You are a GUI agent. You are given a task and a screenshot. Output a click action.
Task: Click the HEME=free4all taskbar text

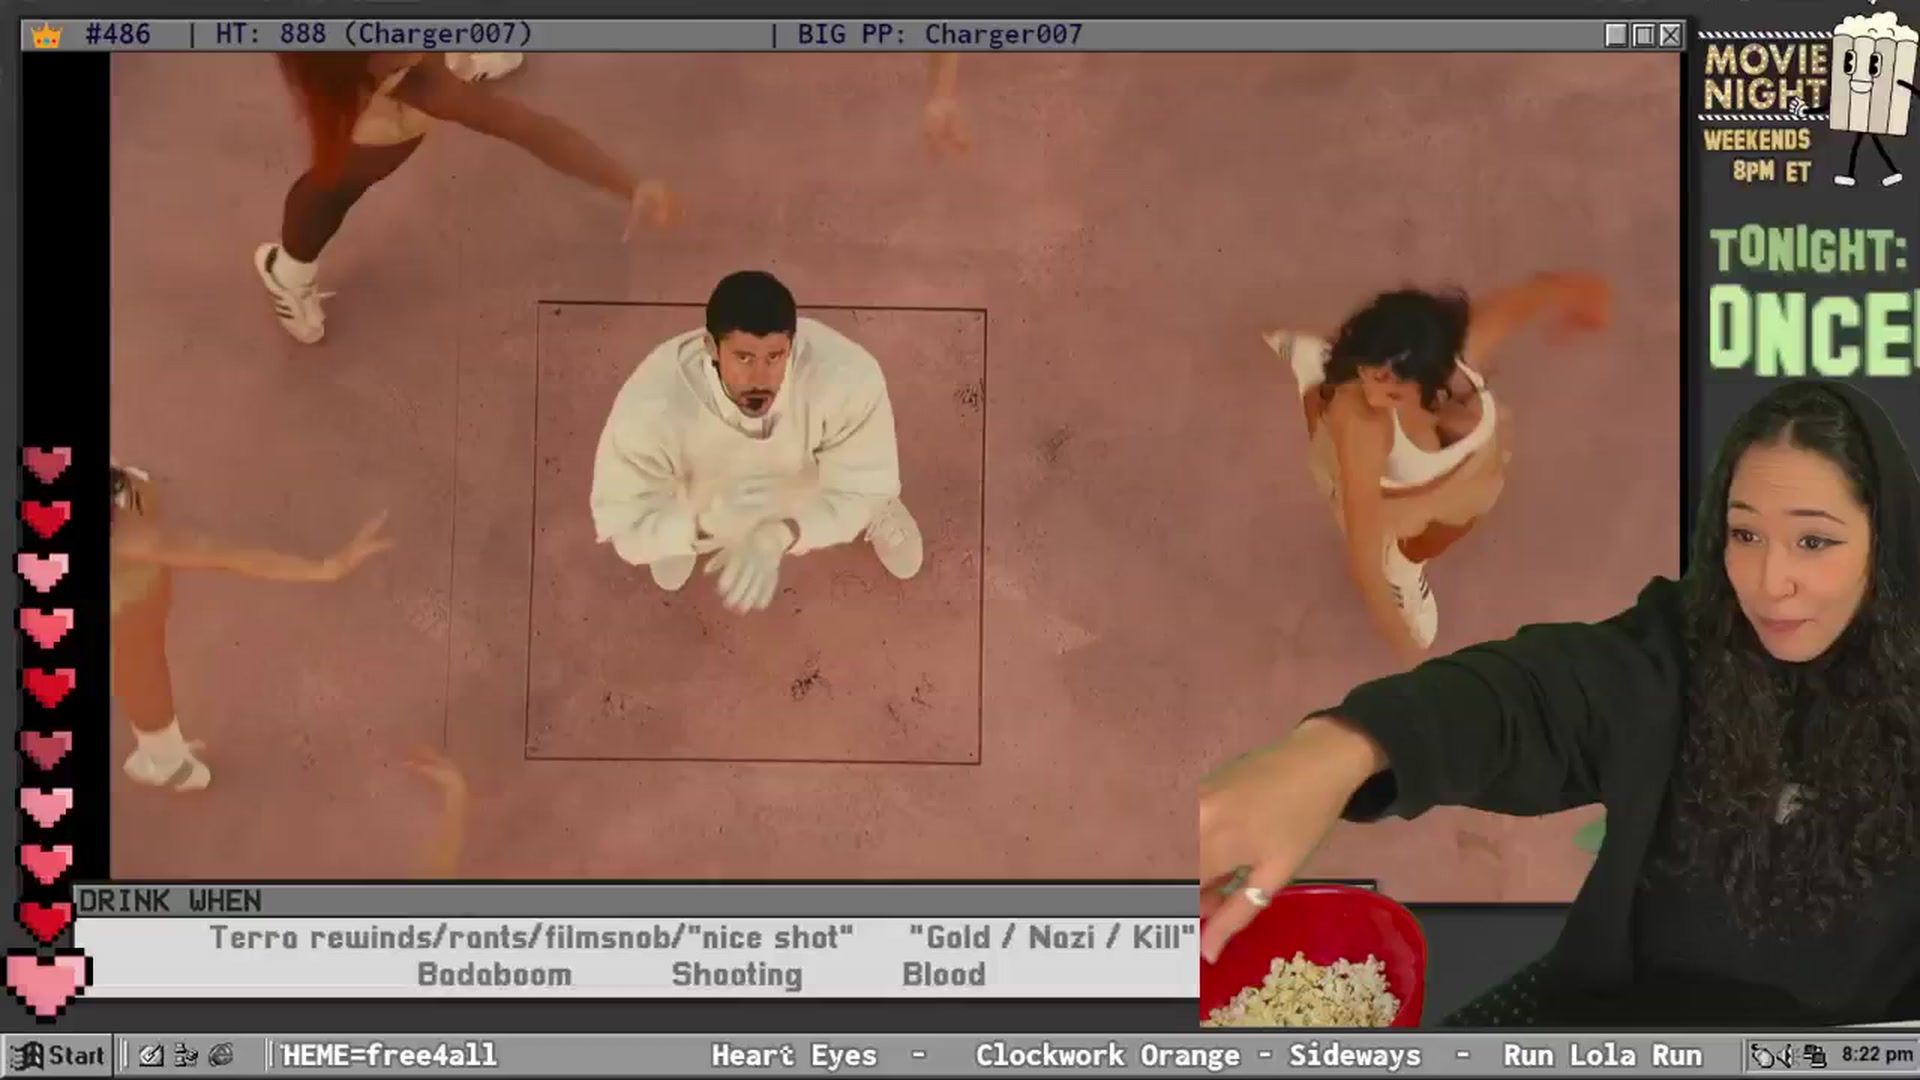pos(389,1055)
